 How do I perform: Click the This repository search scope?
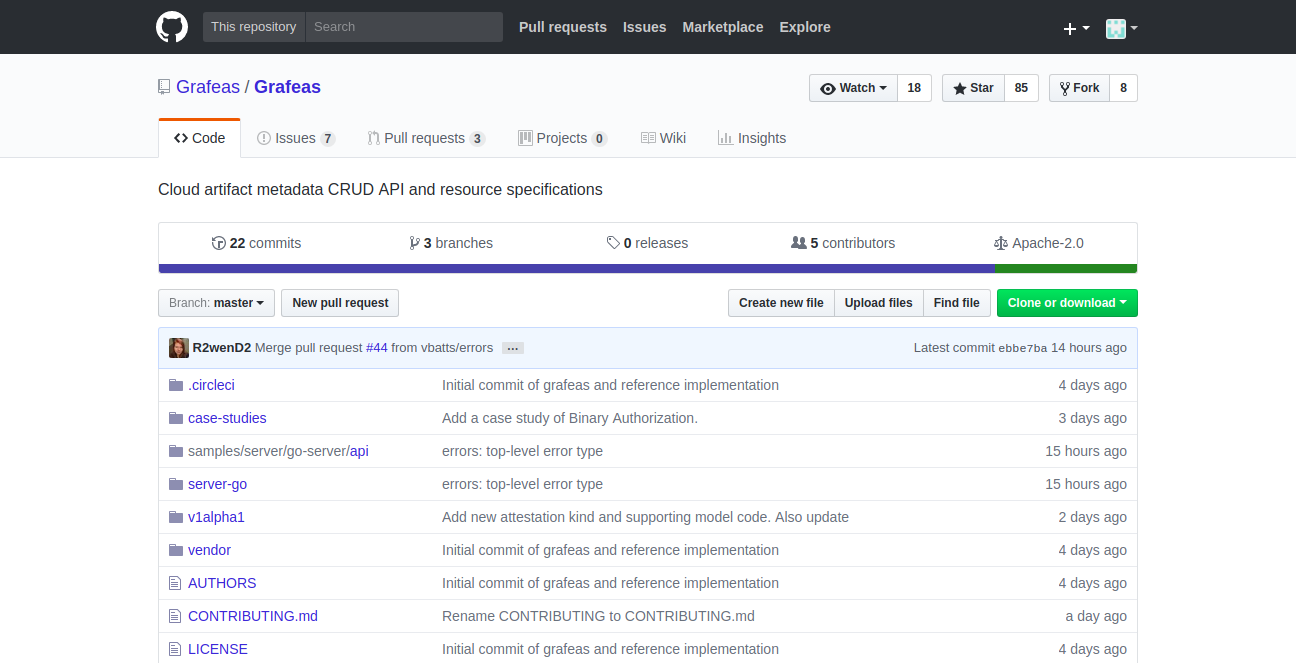[x=254, y=27]
